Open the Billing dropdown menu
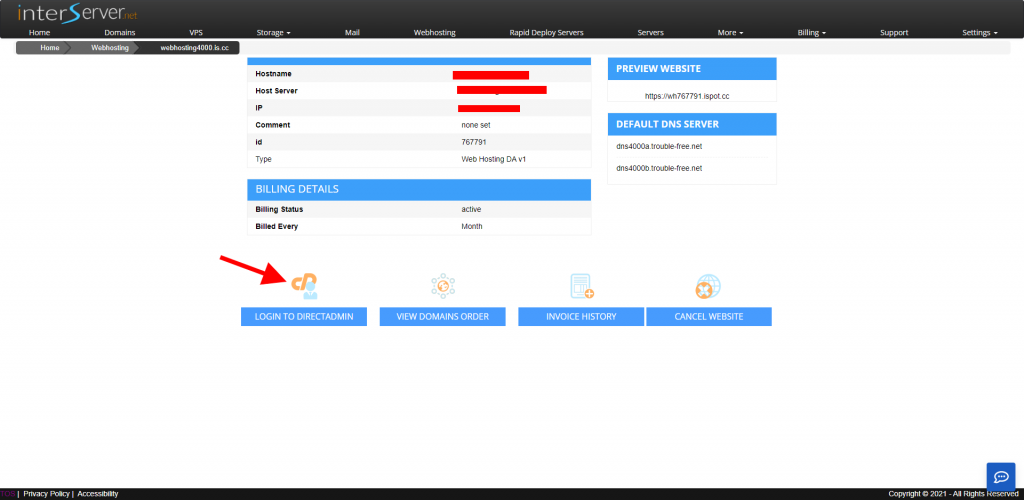 pyautogui.click(x=812, y=33)
